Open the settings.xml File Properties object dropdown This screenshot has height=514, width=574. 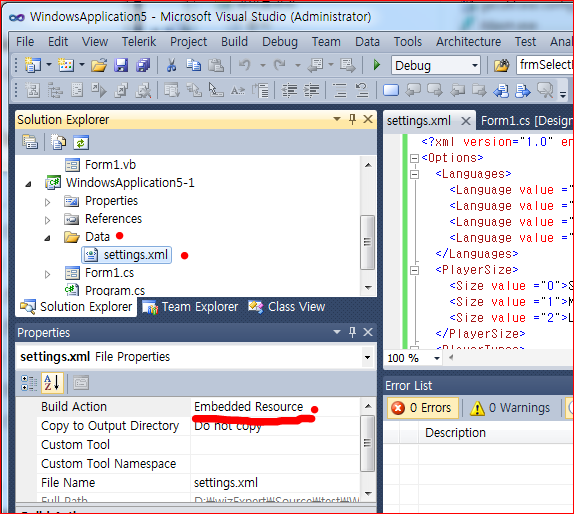click(x=367, y=357)
